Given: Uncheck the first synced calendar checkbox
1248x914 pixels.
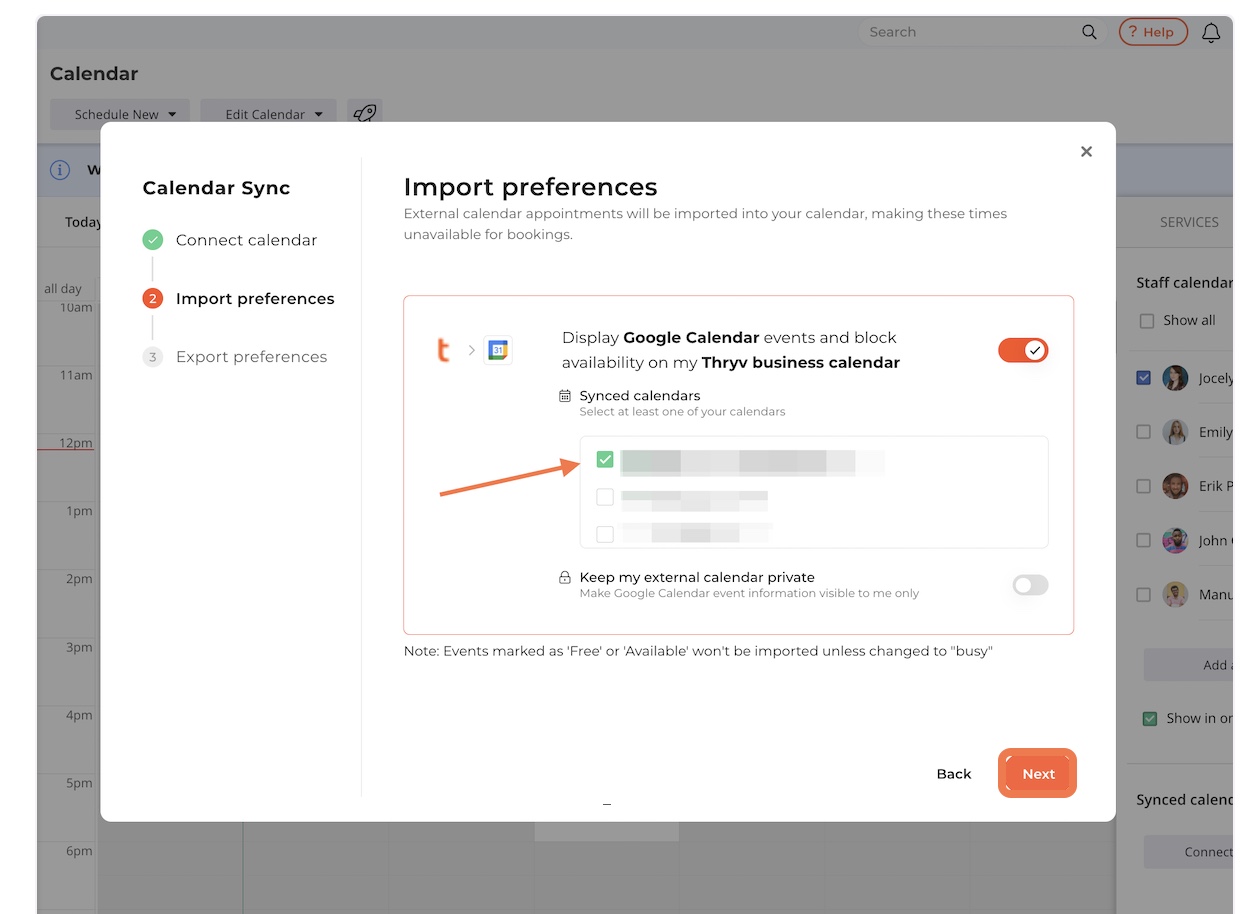Looking at the screenshot, I should tap(605, 460).
